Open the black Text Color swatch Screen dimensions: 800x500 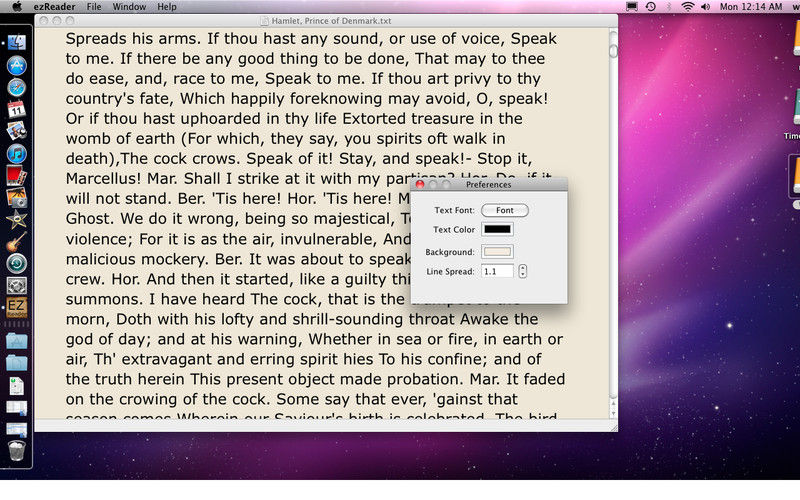pos(497,230)
